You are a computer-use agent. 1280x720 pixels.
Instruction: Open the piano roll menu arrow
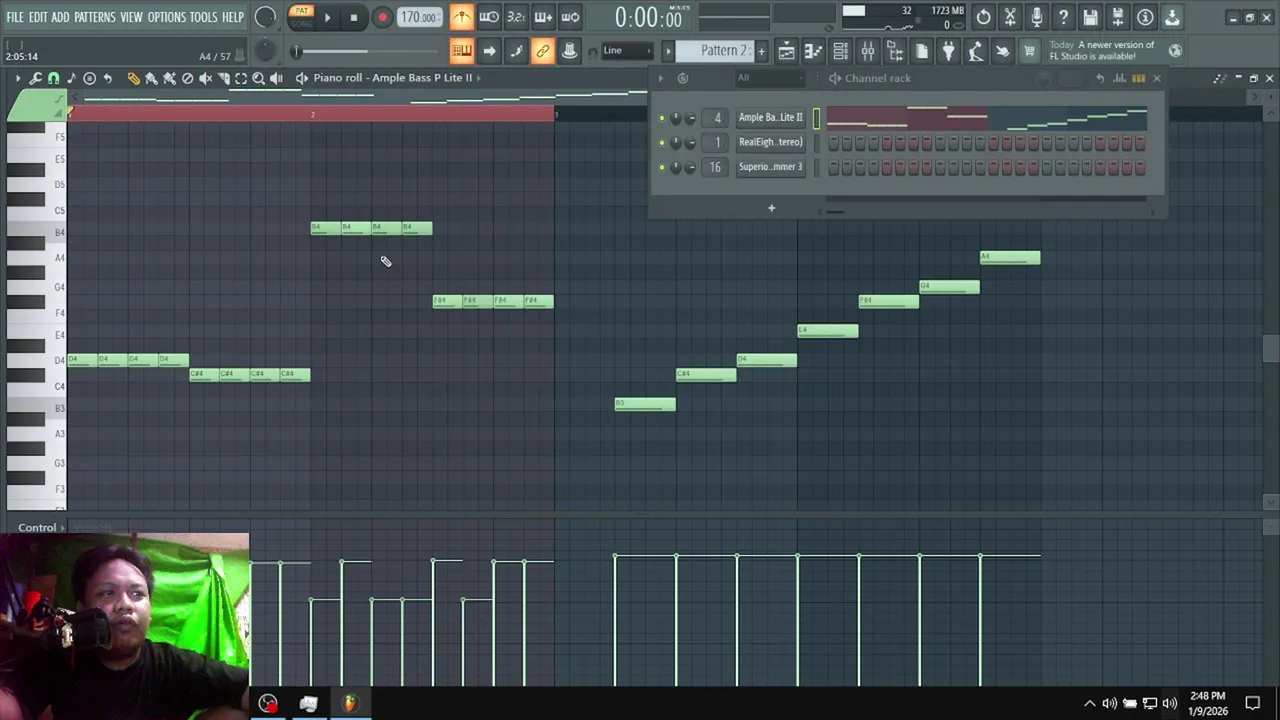pos(17,78)
